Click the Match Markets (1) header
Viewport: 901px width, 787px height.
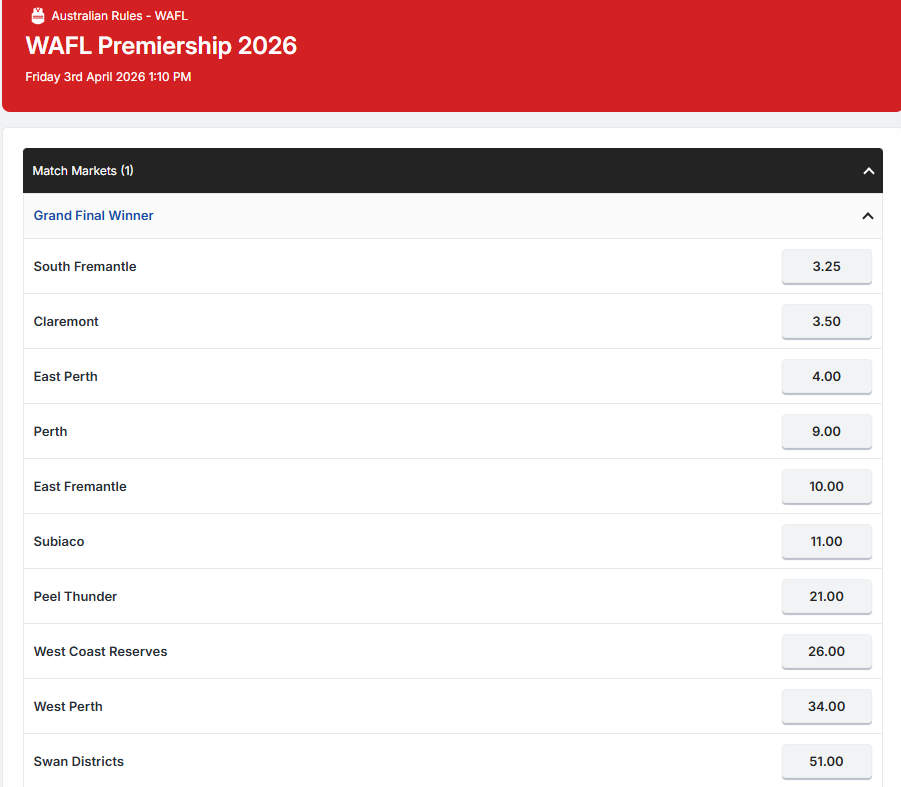tap(83, 171)
